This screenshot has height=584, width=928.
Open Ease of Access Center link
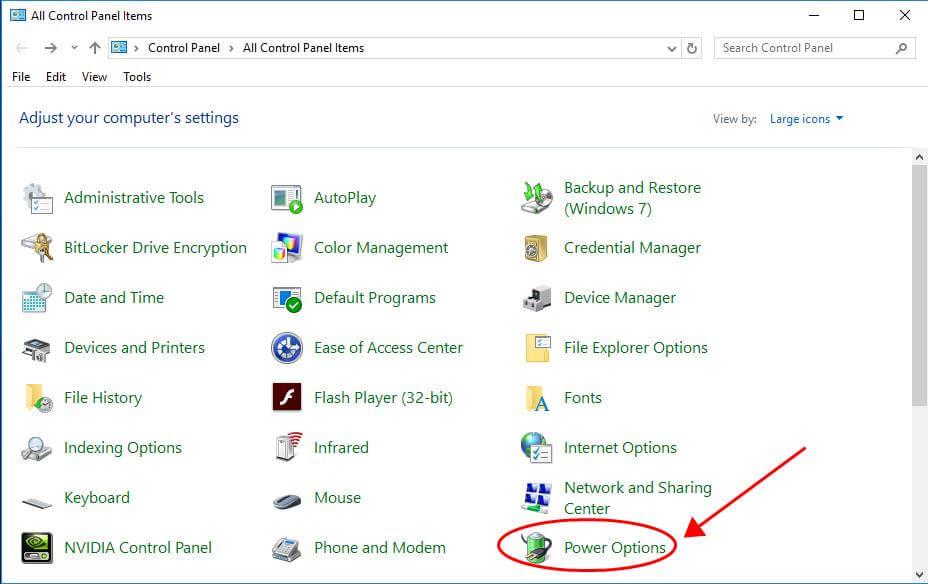388,348
